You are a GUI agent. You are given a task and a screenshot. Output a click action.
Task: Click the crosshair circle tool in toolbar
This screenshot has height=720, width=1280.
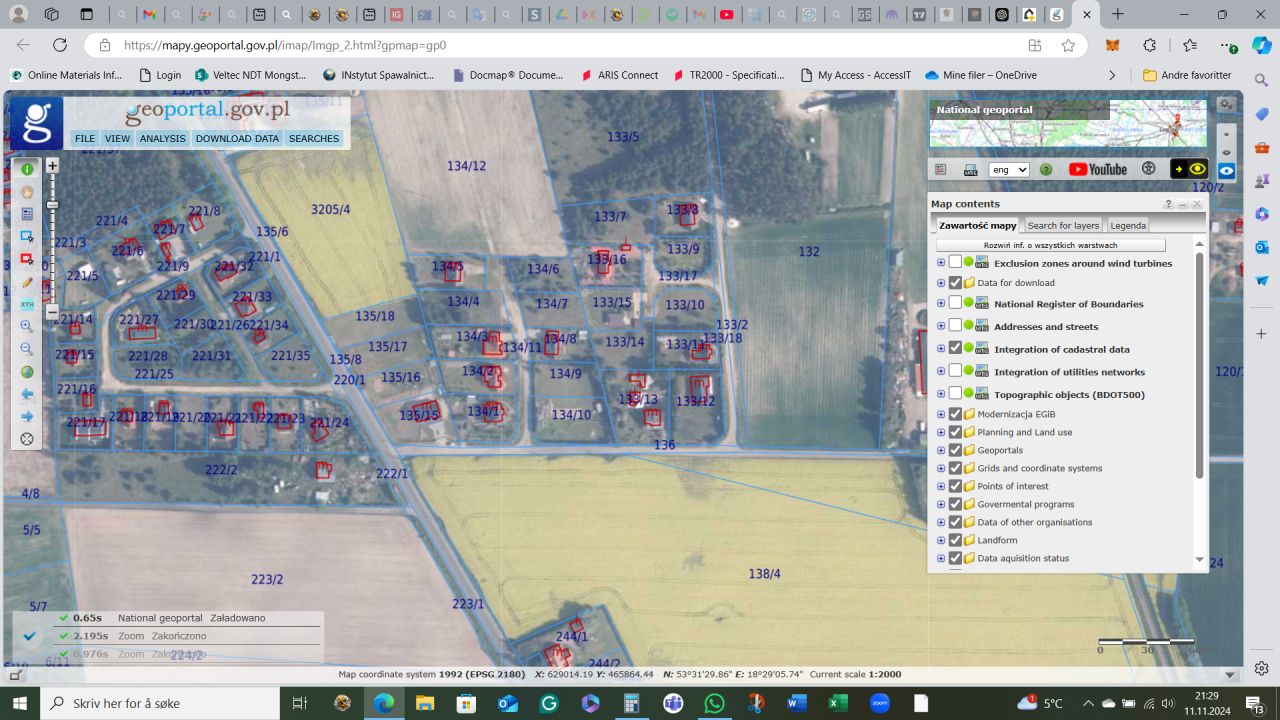27,439
